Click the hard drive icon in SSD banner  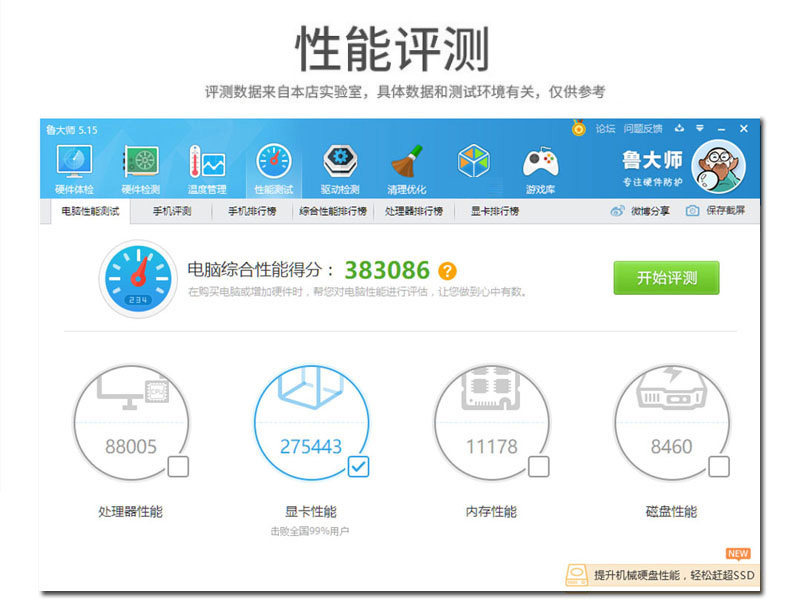[x=577, y=575]
